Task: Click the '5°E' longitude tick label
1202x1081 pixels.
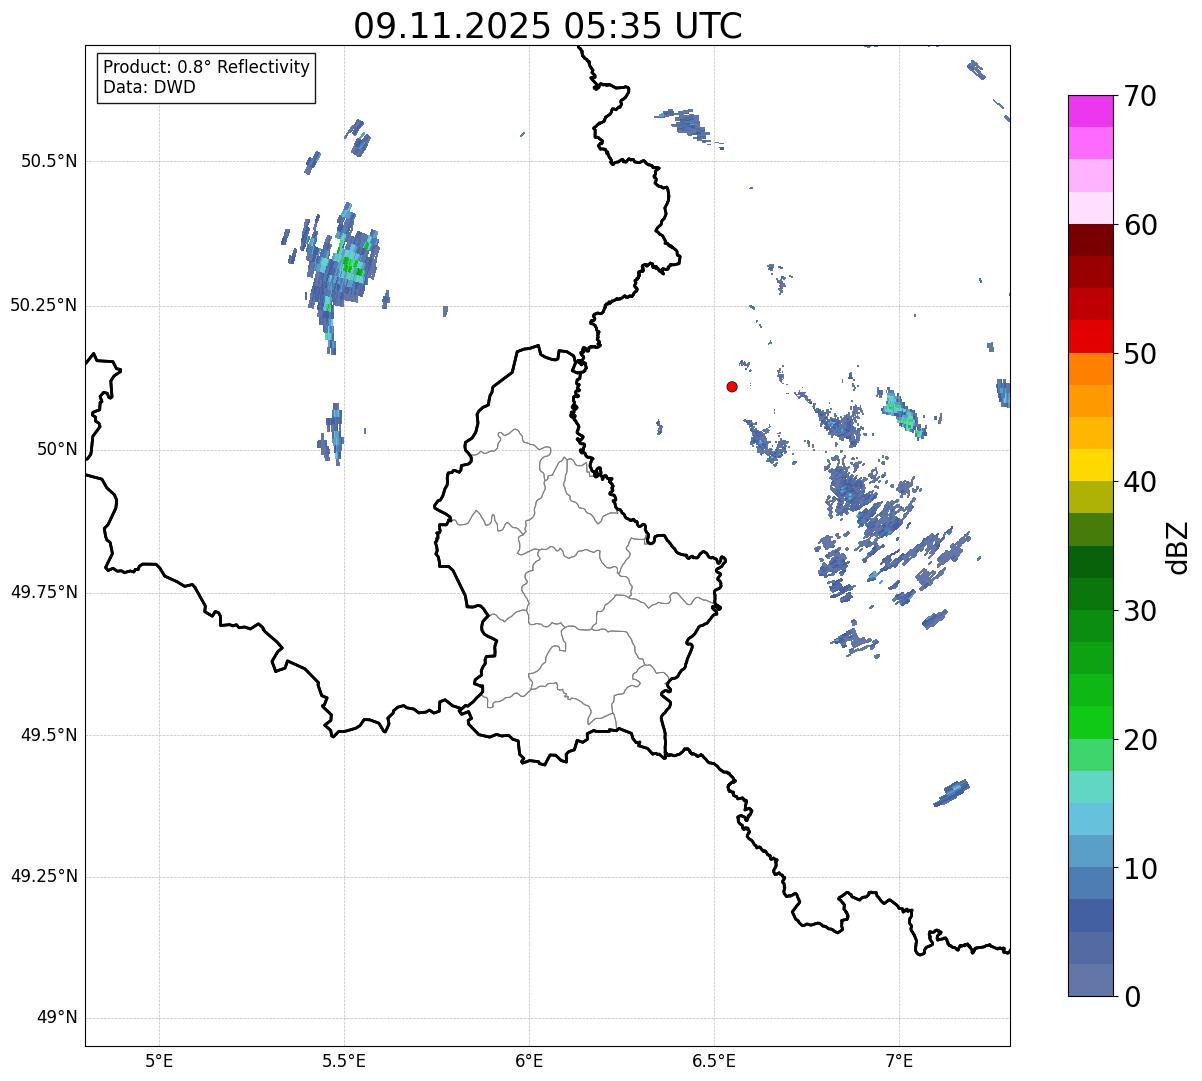Action: pos(159,1060)
